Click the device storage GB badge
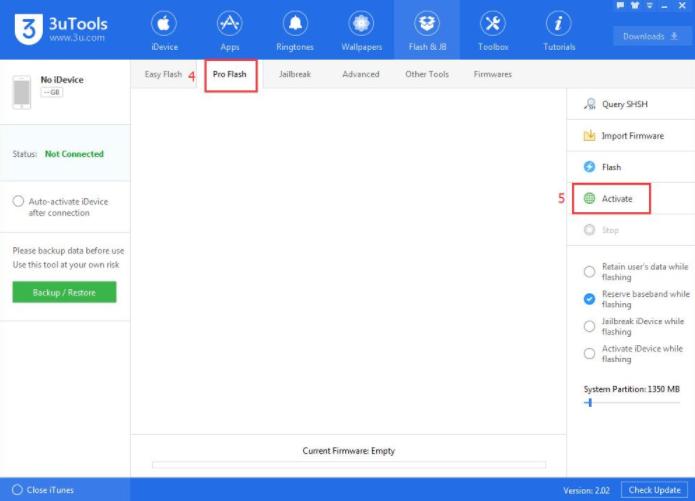Screen dimensions: 695x501 point(52,92)
